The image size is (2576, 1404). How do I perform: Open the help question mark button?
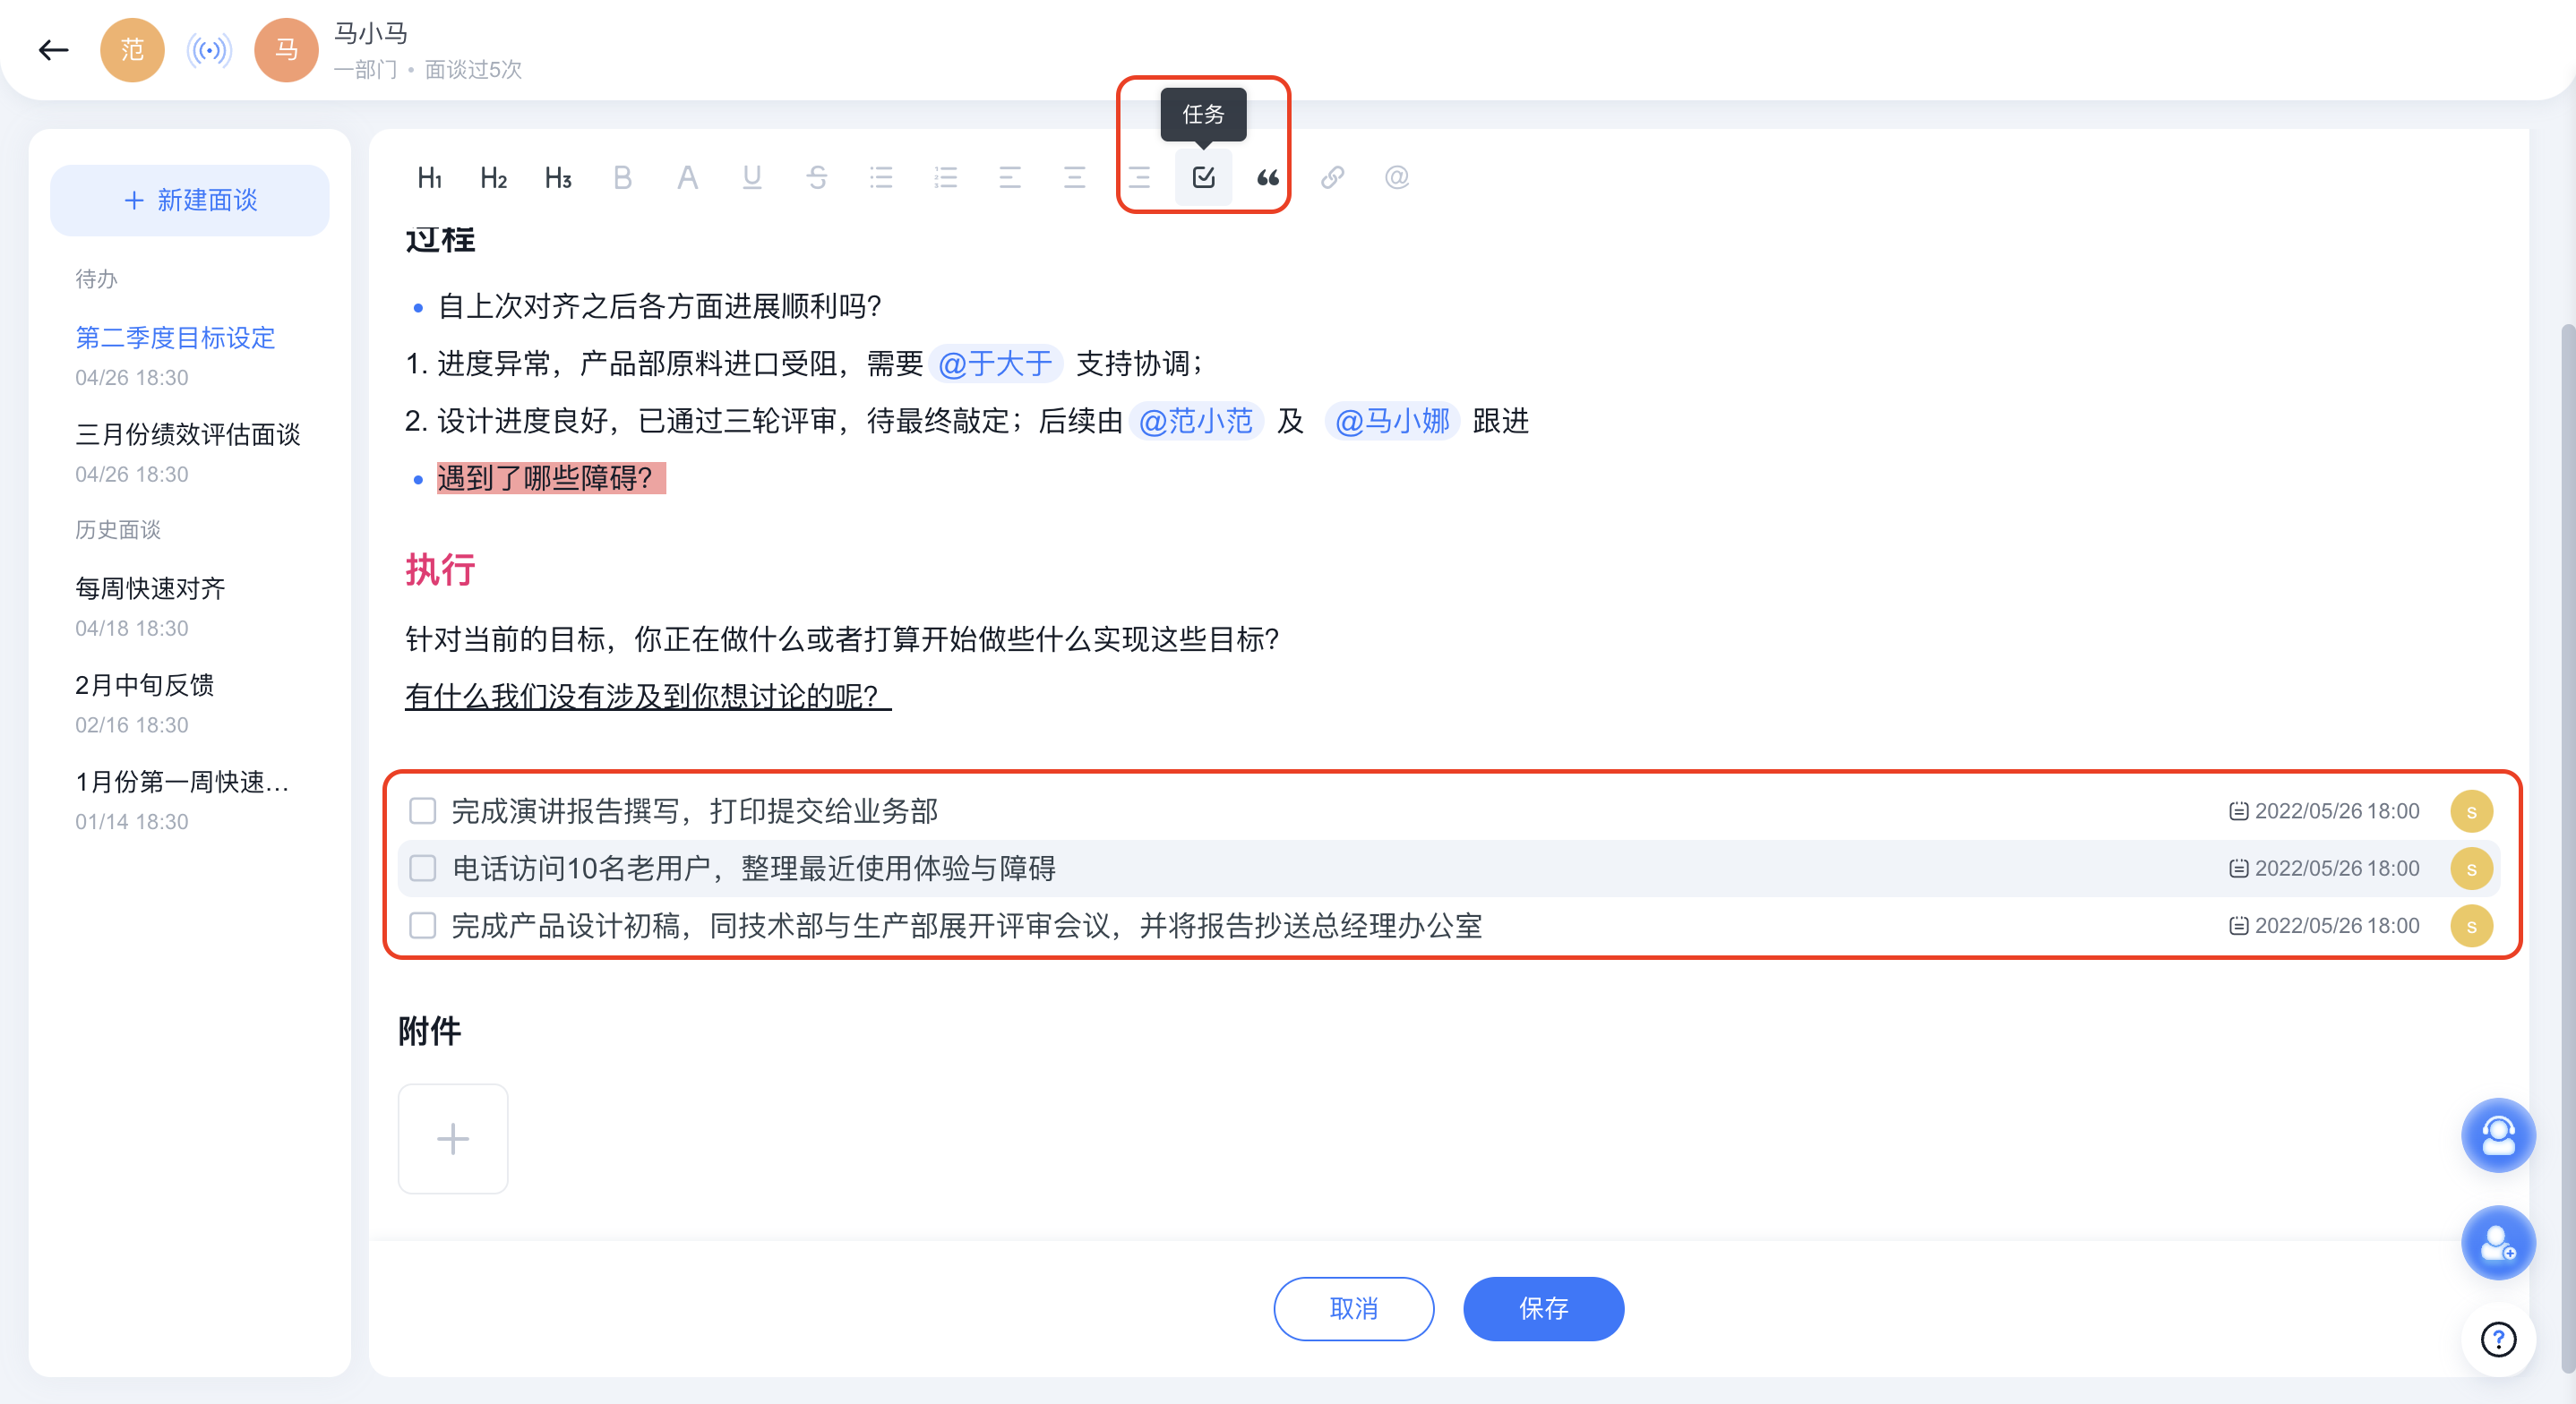[x=2498, y=1339]
